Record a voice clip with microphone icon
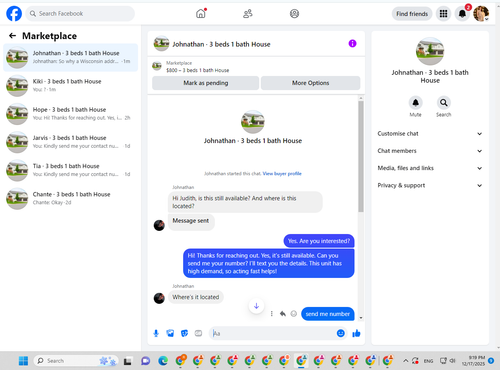This screenshot has height=370, width=500. [156, 333]
